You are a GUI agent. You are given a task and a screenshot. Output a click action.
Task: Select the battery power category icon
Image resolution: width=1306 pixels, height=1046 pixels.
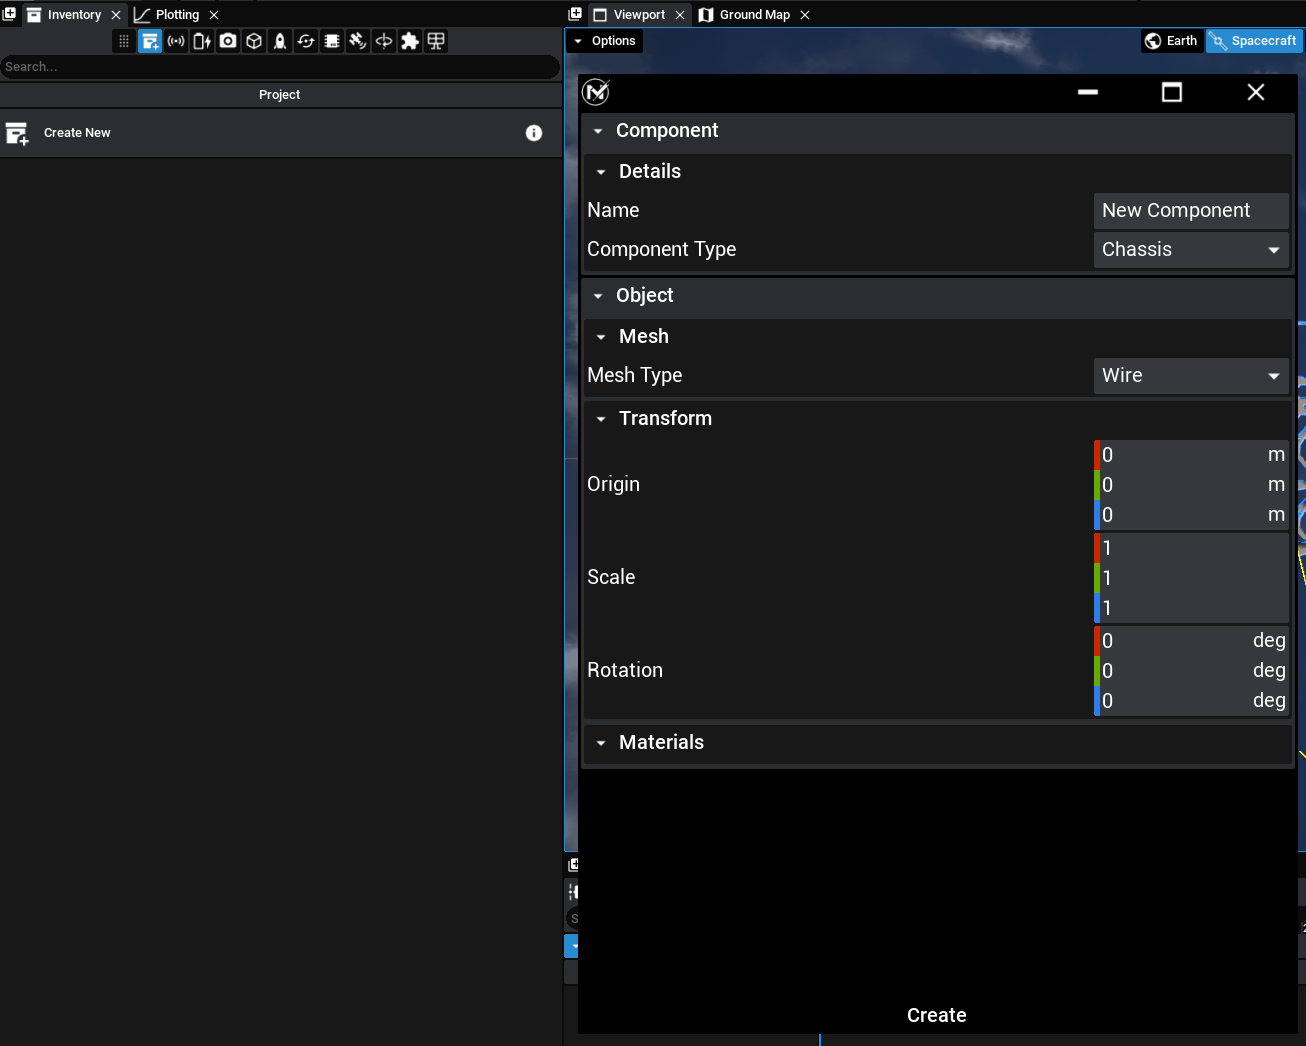click(202, 41)
